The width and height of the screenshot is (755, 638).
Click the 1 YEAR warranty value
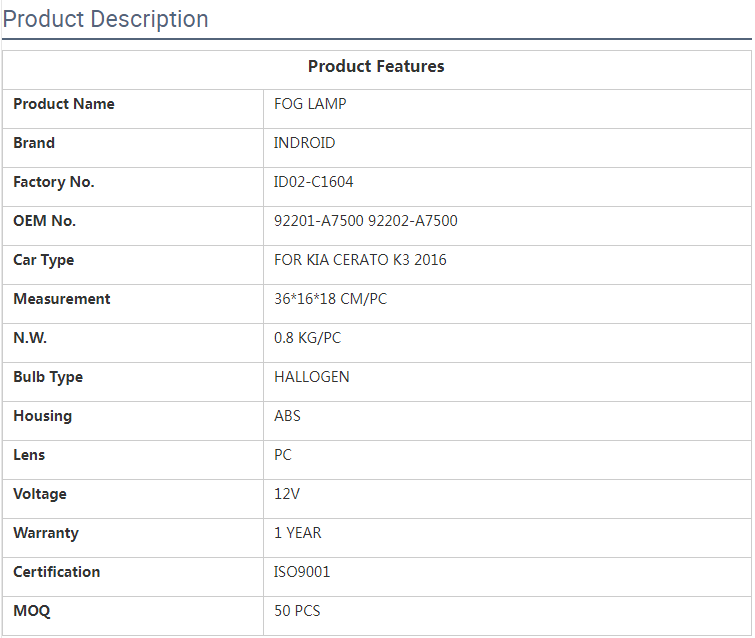pos(298,533)
